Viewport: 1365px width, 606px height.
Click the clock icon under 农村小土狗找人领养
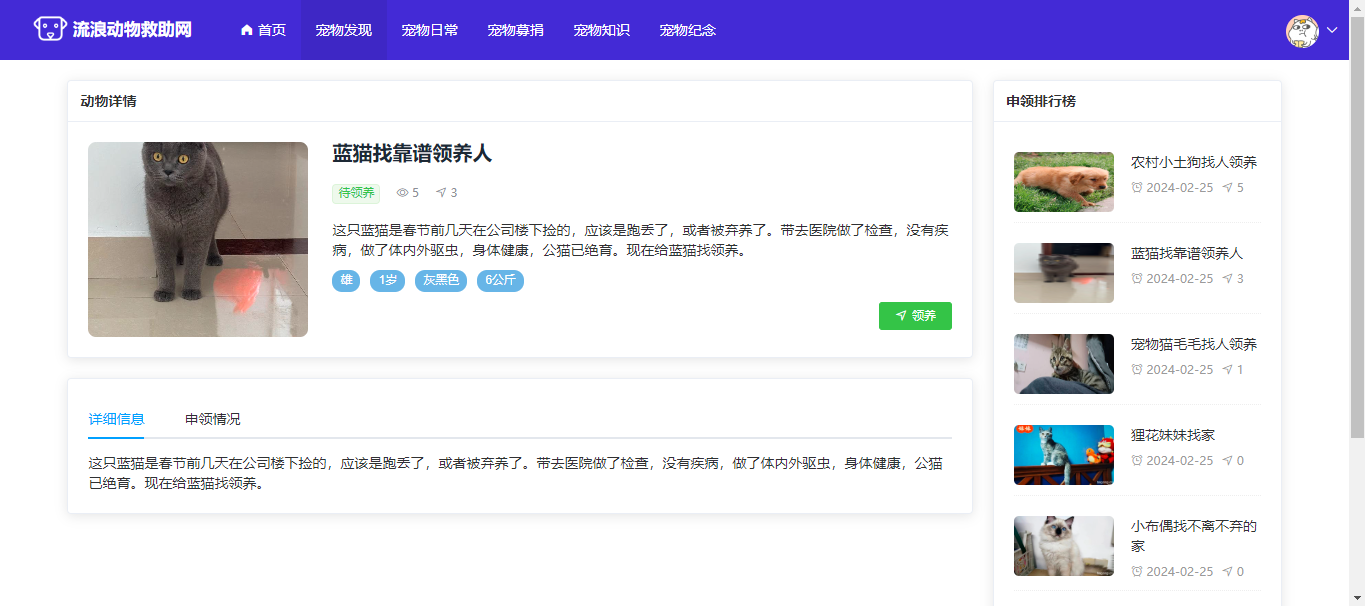point(1137,188)
